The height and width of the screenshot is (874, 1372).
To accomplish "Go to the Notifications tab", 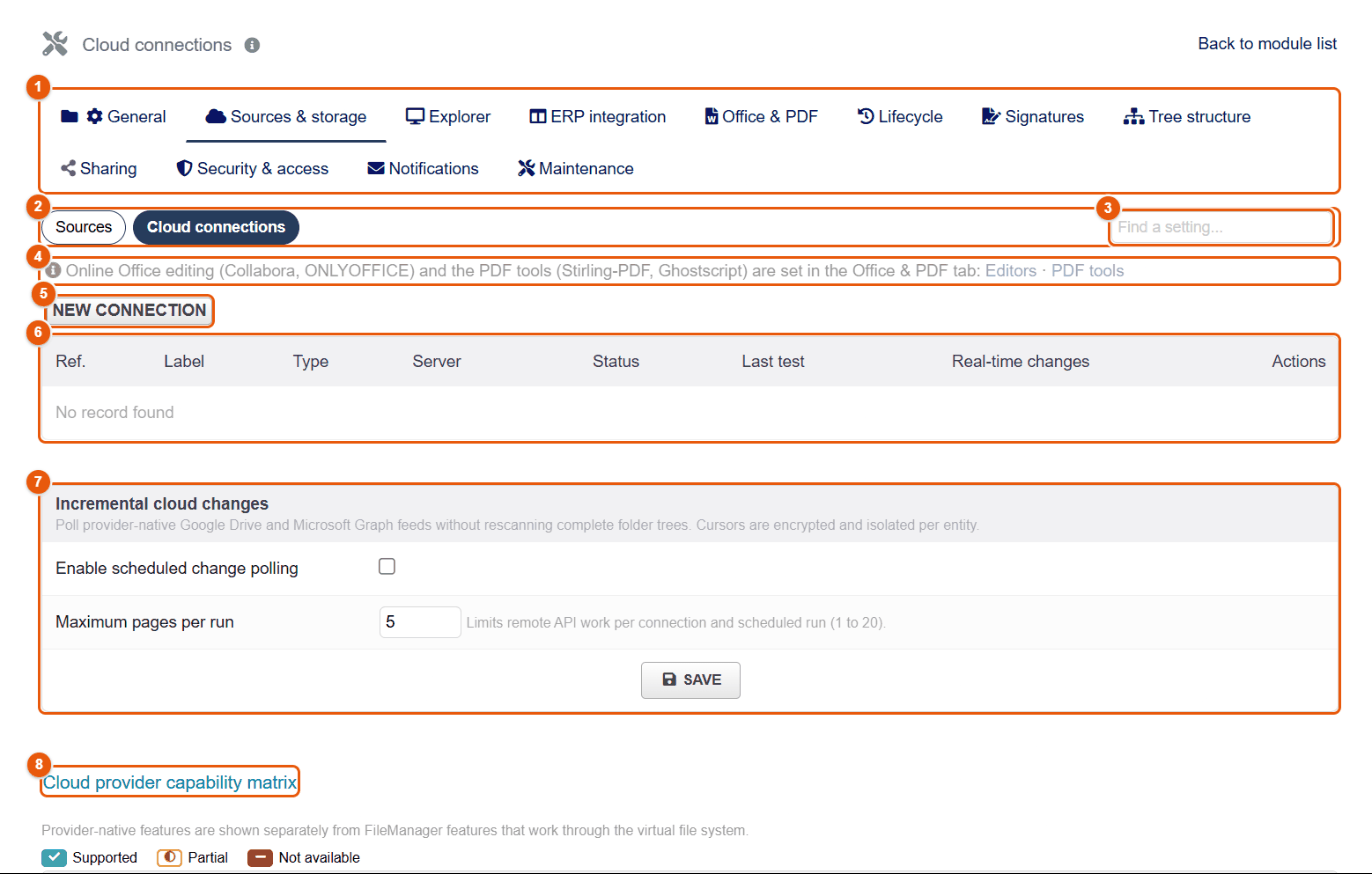I will point(423,168).
